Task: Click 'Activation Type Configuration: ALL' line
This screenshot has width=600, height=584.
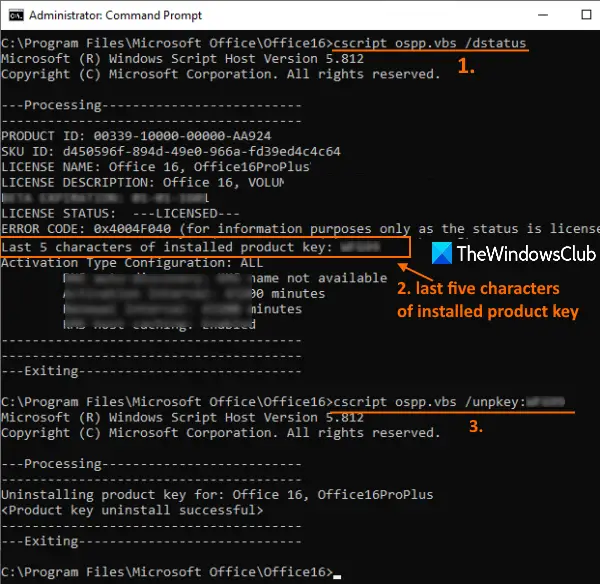Action: (132, 263)
